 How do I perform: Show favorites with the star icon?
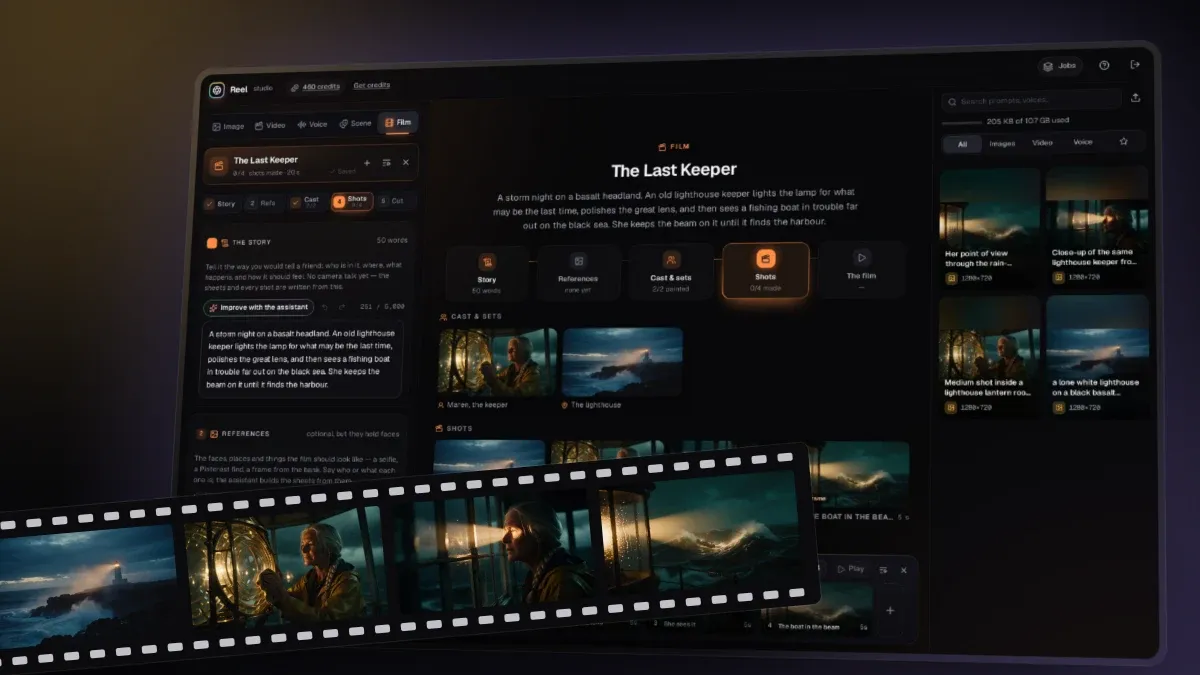click(1123, 141)
